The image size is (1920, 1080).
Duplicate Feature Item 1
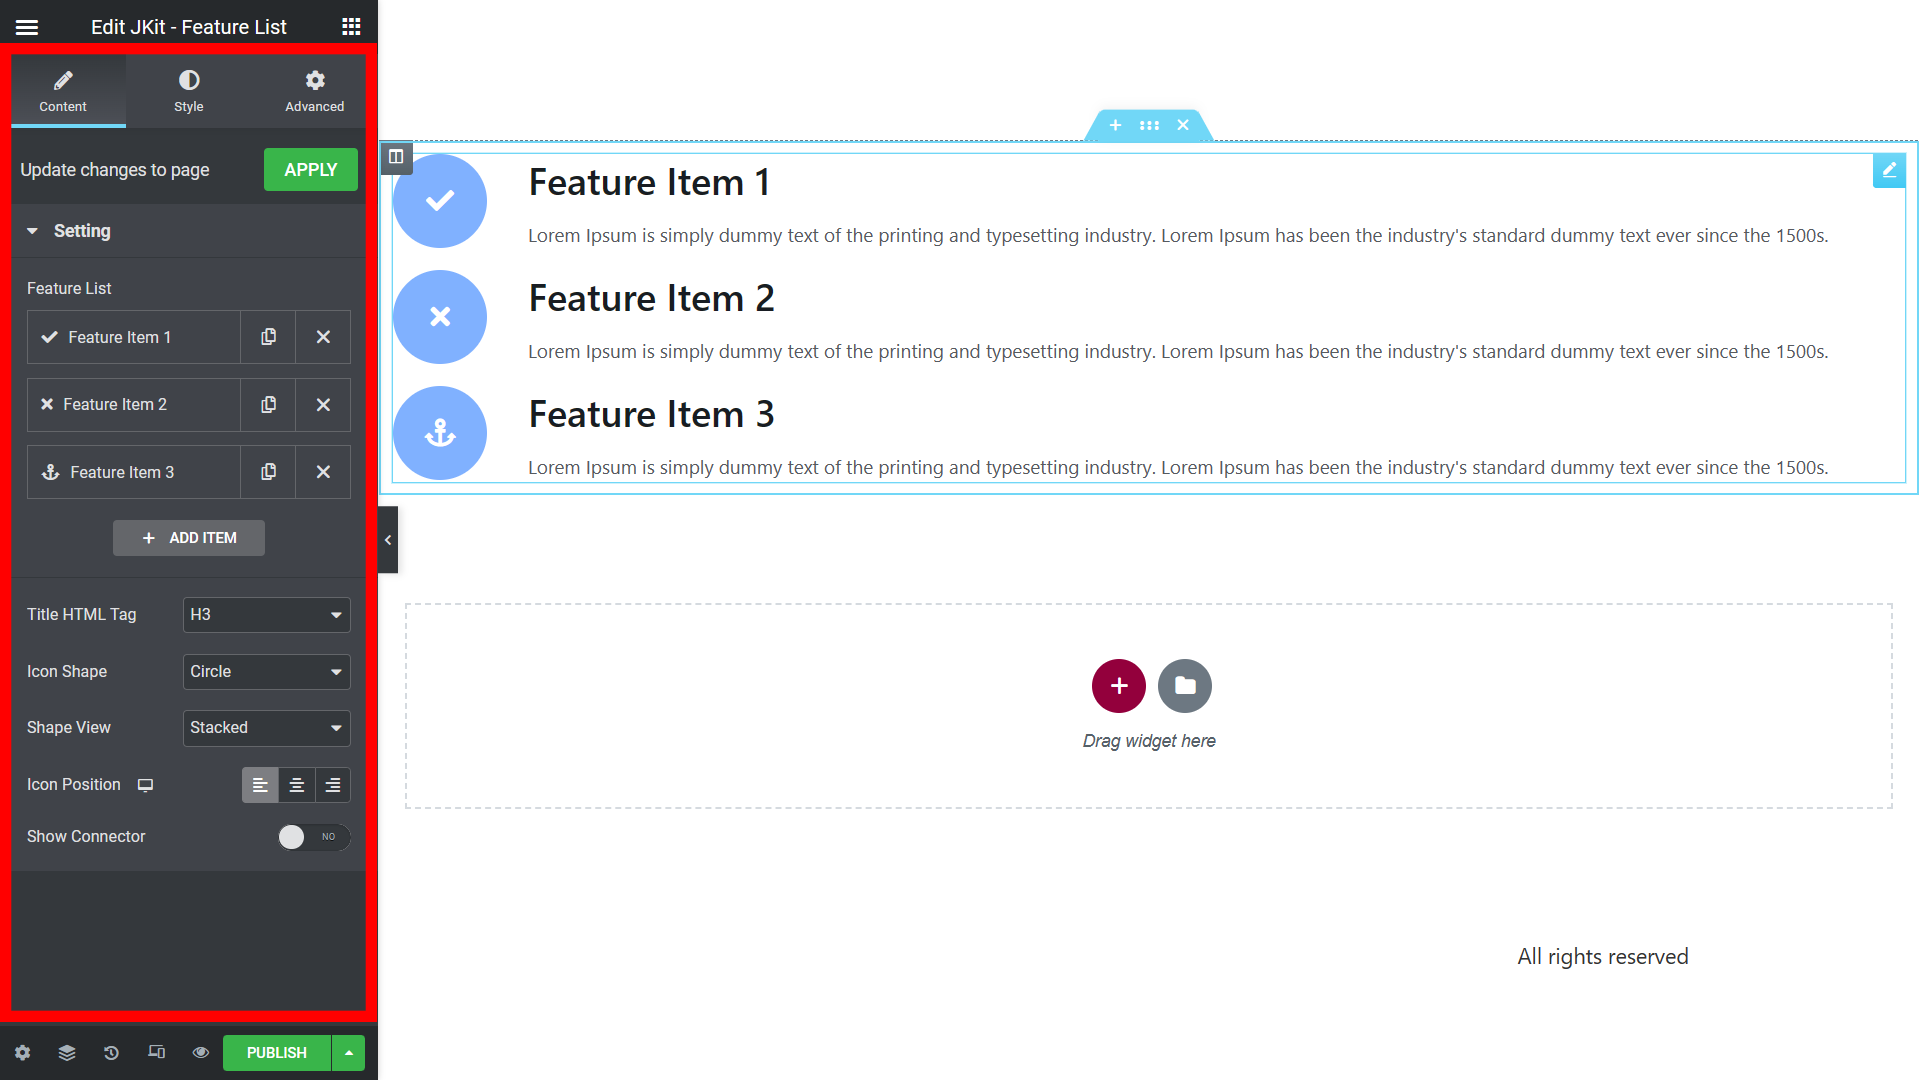click(x=268, y=337)
